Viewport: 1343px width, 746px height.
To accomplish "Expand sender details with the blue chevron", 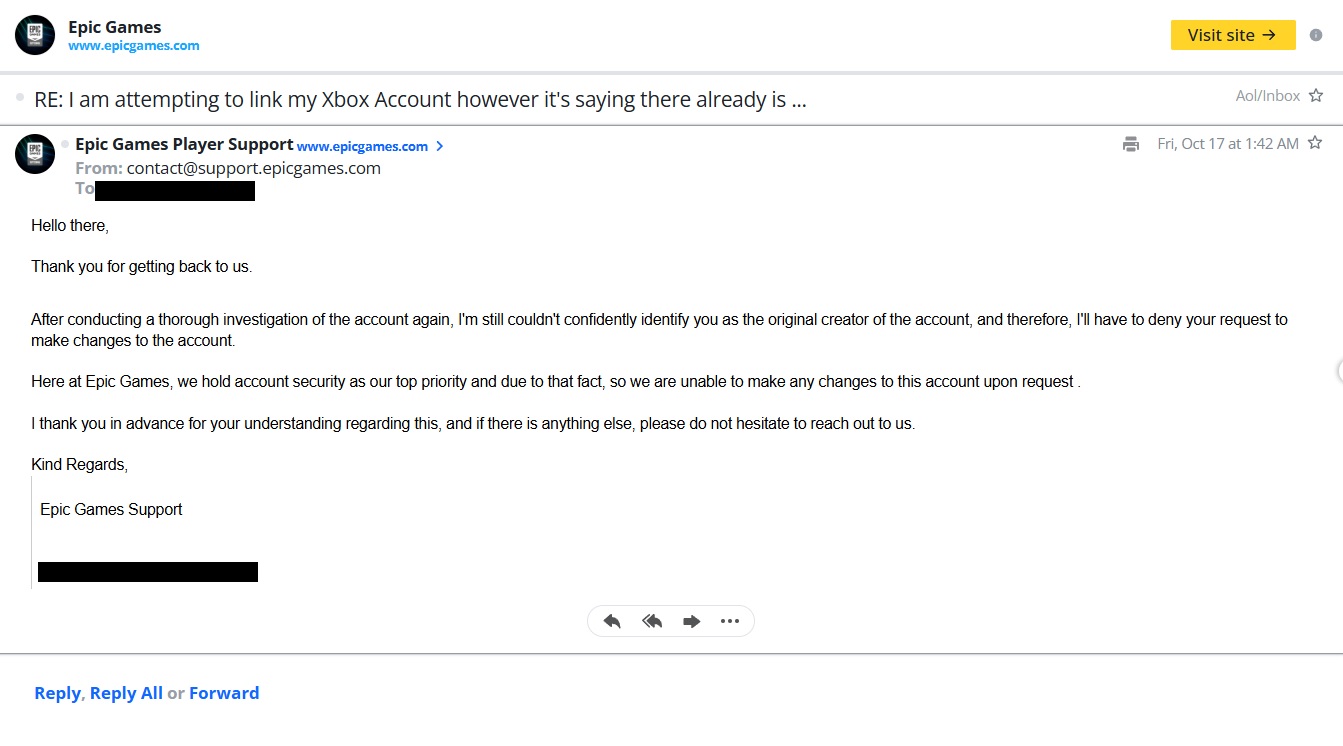I will (x=440, y=146).
